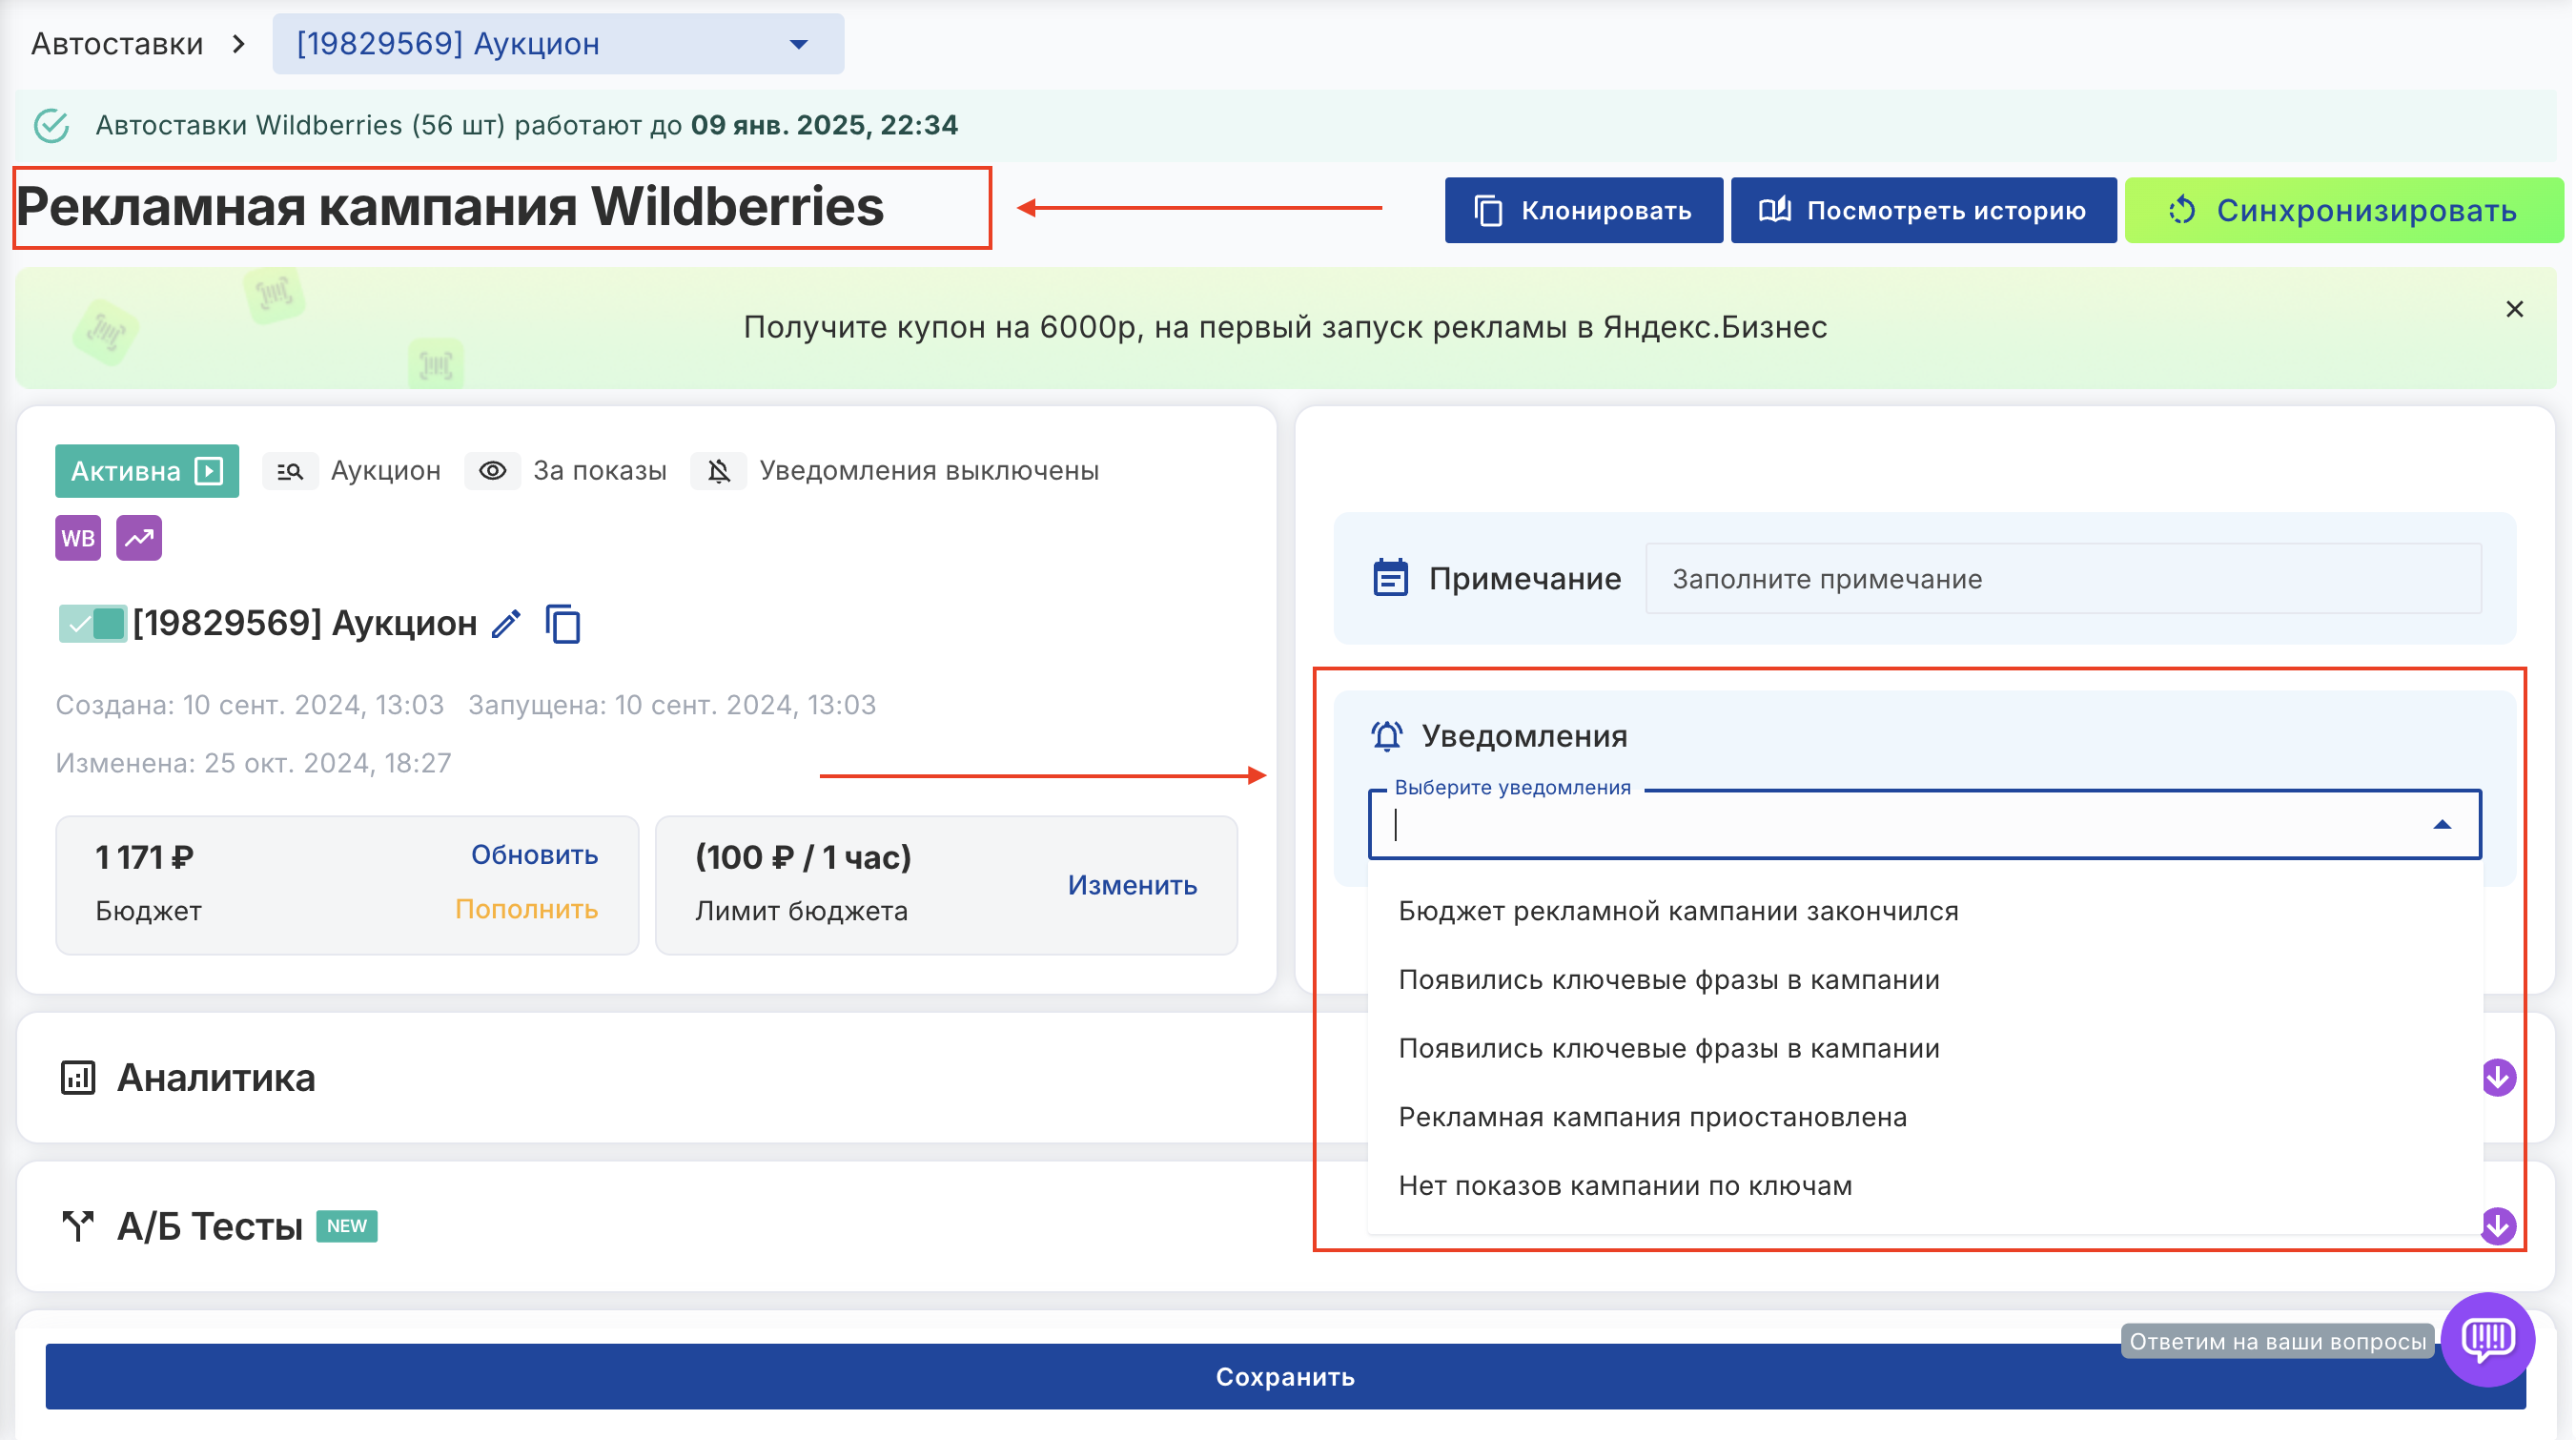The image size is (2576, 1440).
Task: Close the Яндекс.Бизнес coupon banner
Action: point(2514,310)
